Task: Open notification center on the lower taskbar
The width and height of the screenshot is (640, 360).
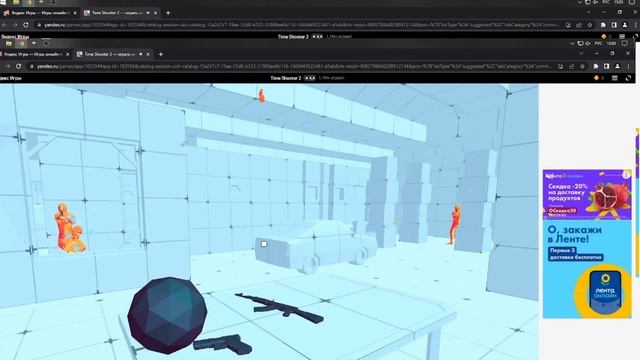Action: click(624, 43)
